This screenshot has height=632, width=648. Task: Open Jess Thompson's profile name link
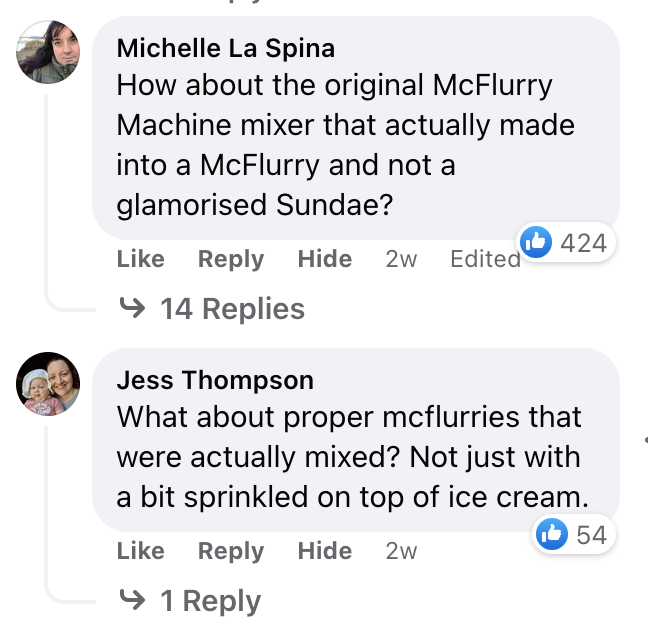(x=215, y=380)
